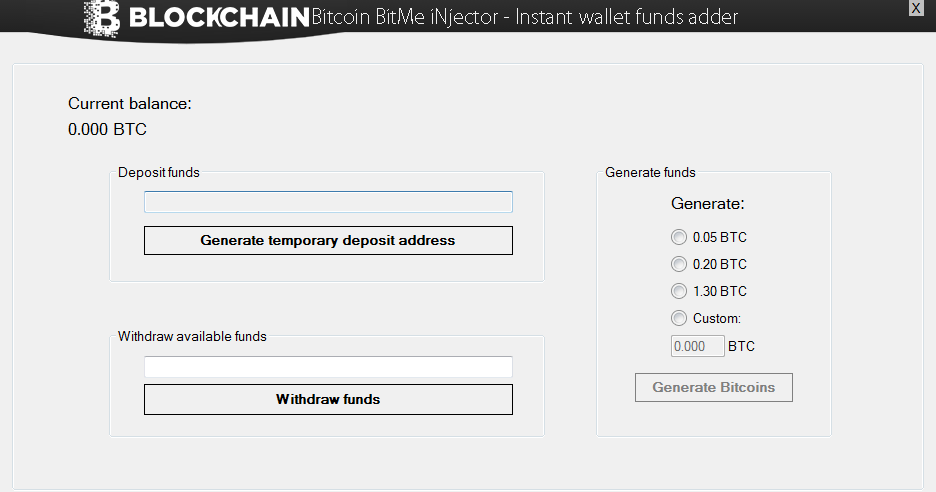Image resolution: width=936 pixels, height=492 pixels.
Task: Click the BTC unit label beside custom field
Action: 741,346
